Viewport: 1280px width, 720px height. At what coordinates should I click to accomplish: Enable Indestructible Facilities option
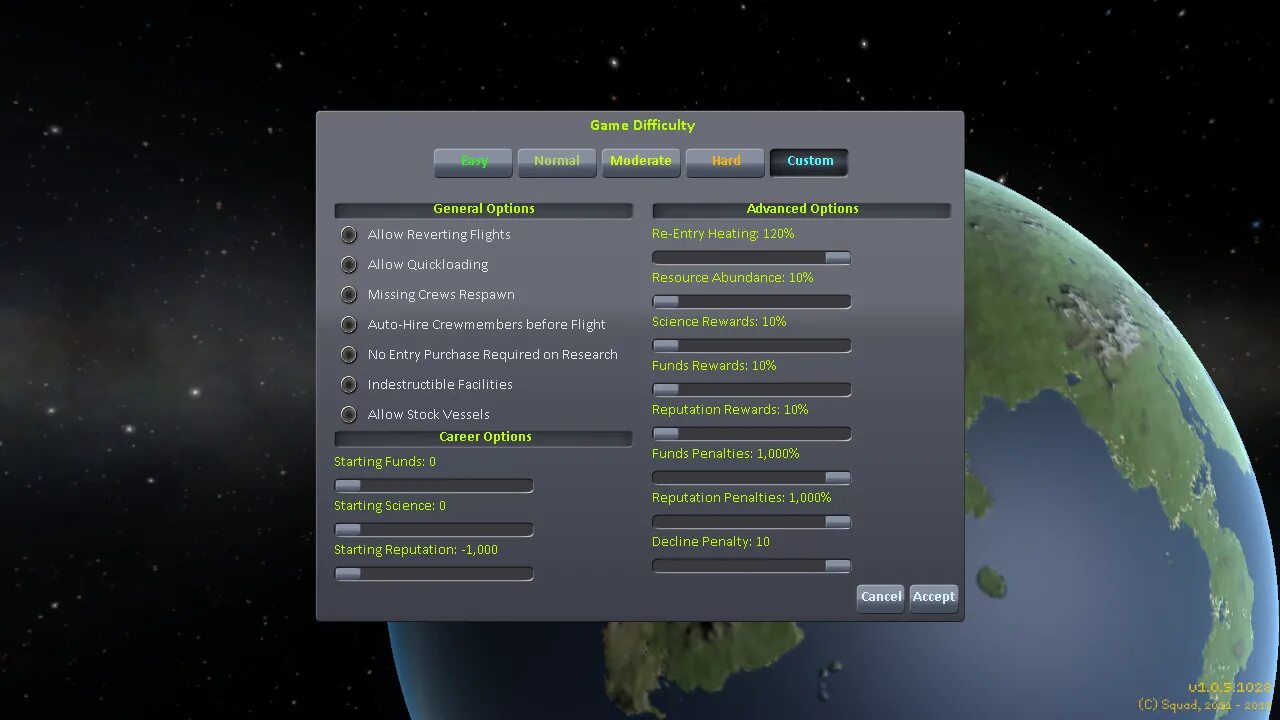(348, 385)
